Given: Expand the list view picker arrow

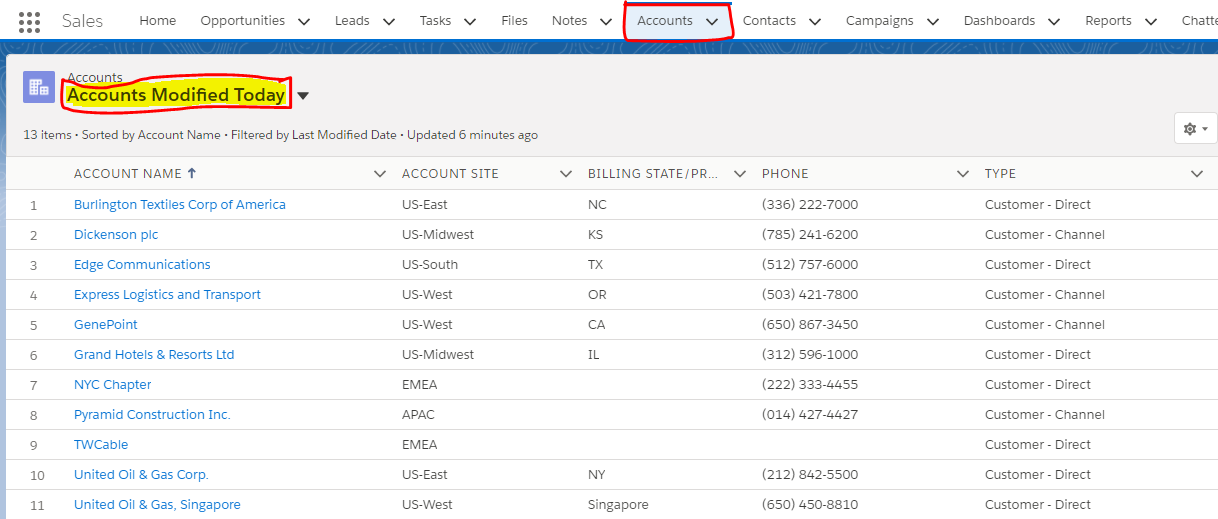Looking at the screenshot, I should [303, 96].
